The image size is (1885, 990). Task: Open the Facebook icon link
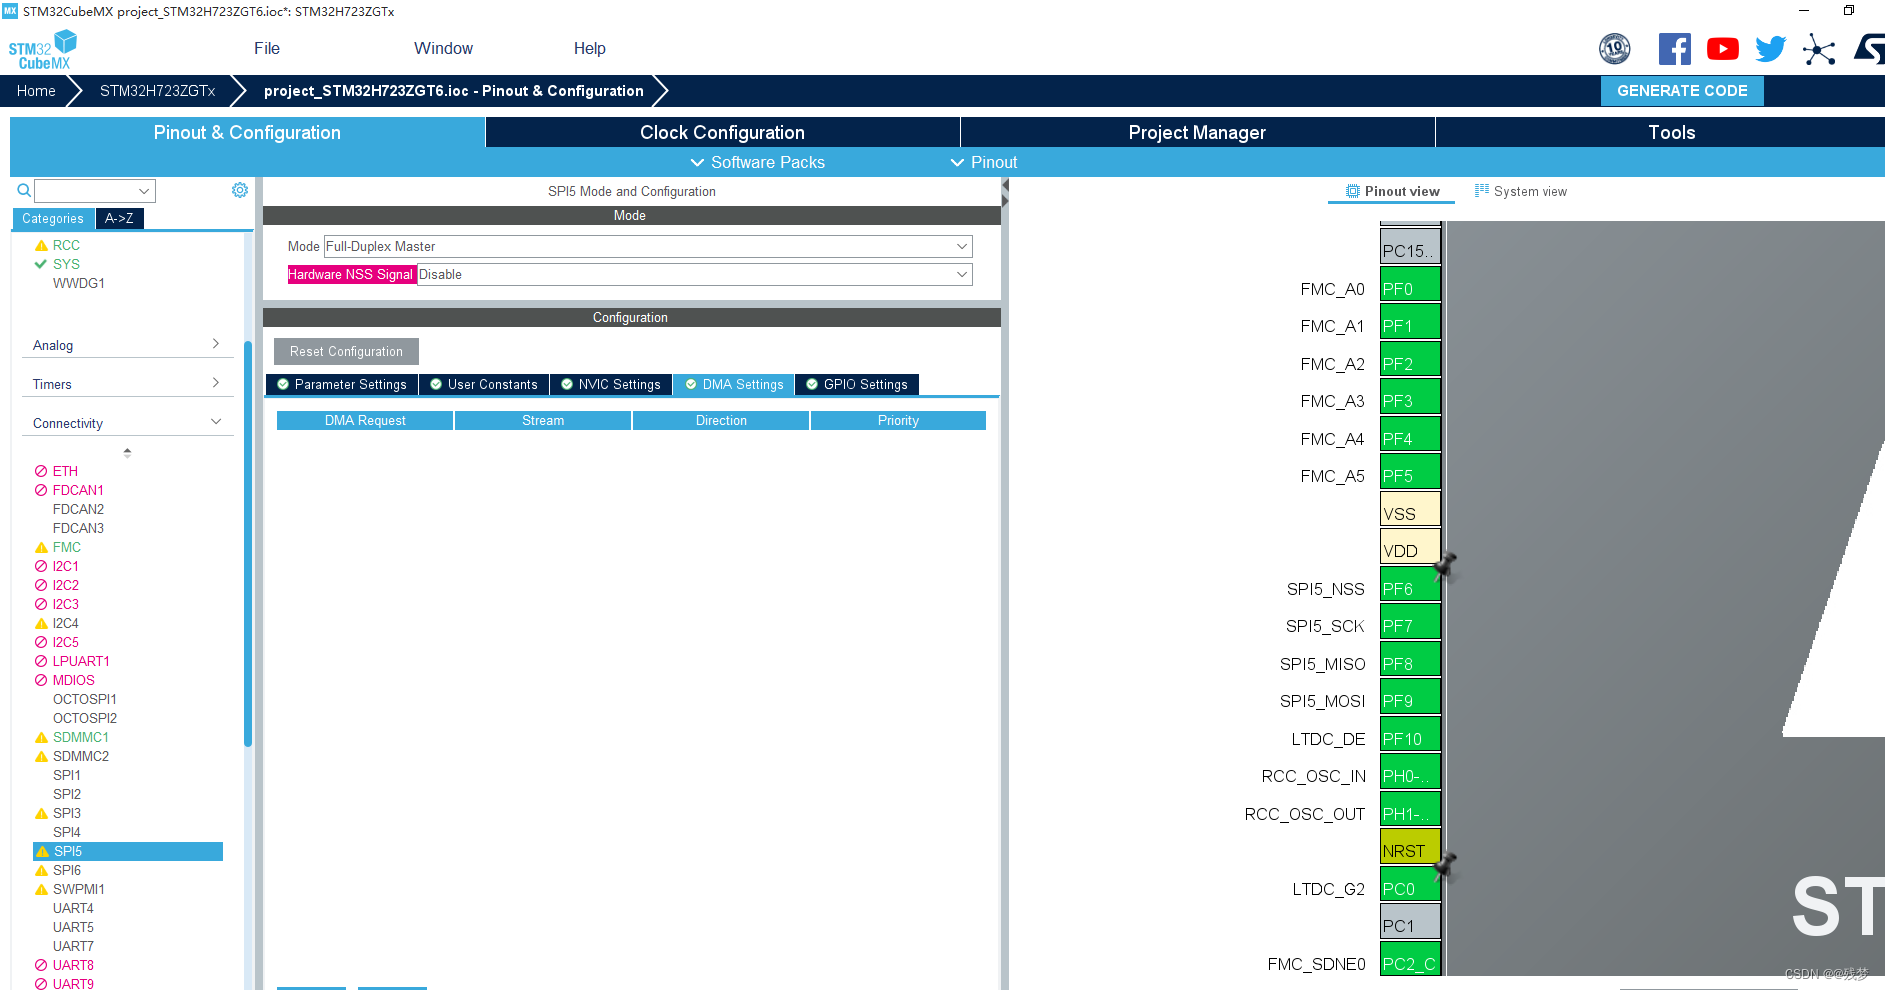(1675, 49)
